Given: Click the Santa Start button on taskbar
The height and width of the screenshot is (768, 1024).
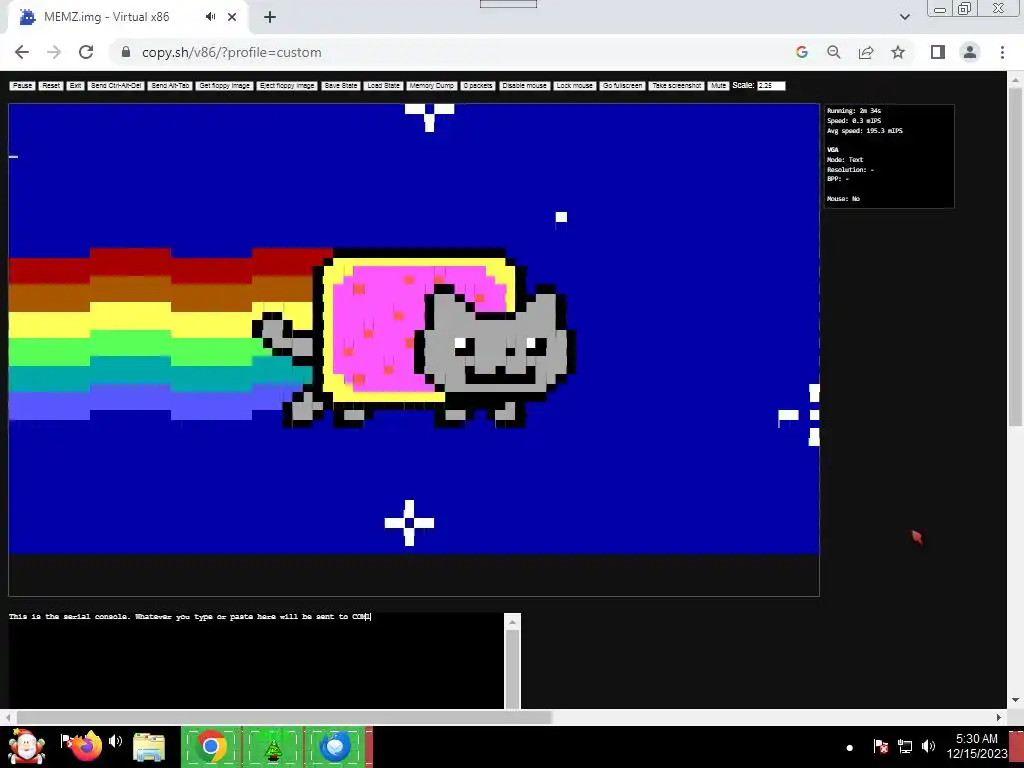Looking at the screenshot, I should click(x=27, y=746).
